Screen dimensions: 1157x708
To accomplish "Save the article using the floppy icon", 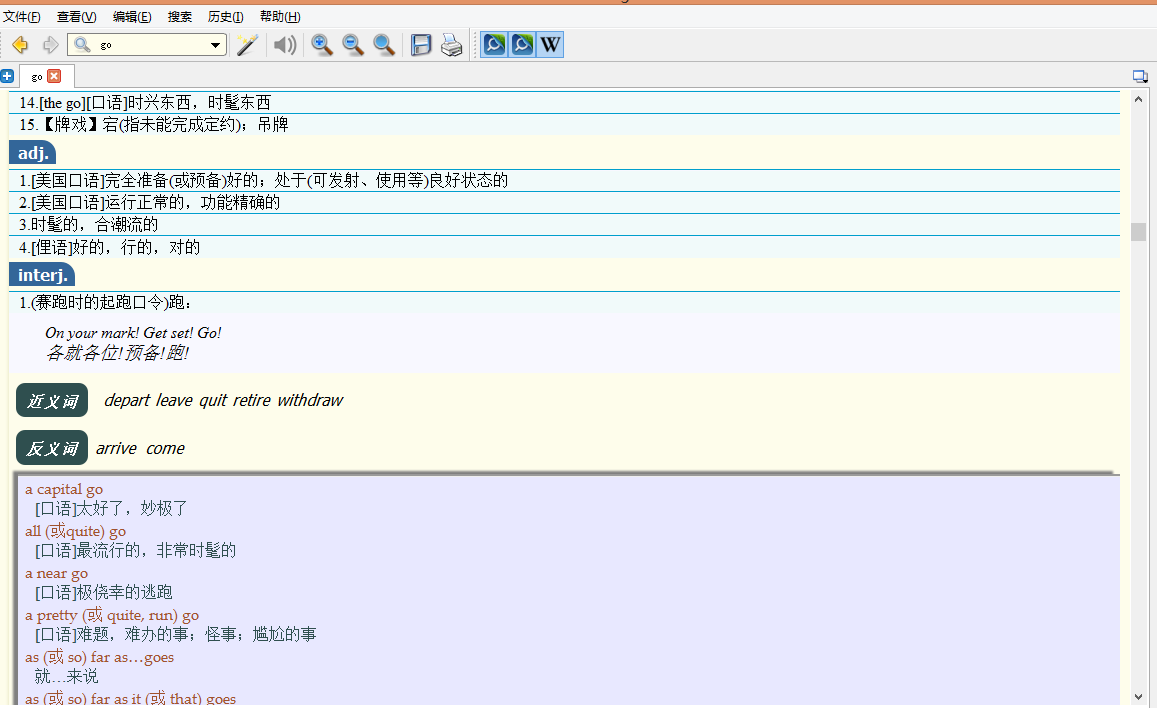I will pyautogui.click(x=421, y=45).
